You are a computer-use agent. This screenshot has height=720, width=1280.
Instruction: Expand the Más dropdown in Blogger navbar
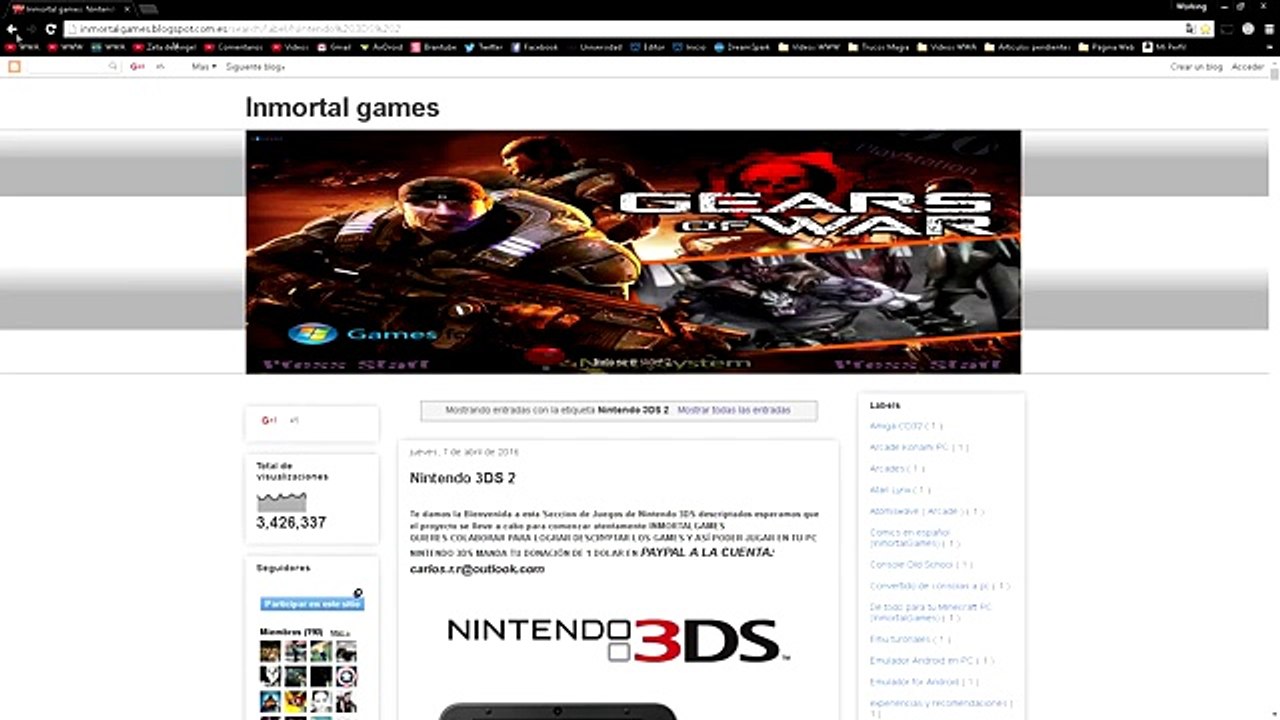pos(204,67)
